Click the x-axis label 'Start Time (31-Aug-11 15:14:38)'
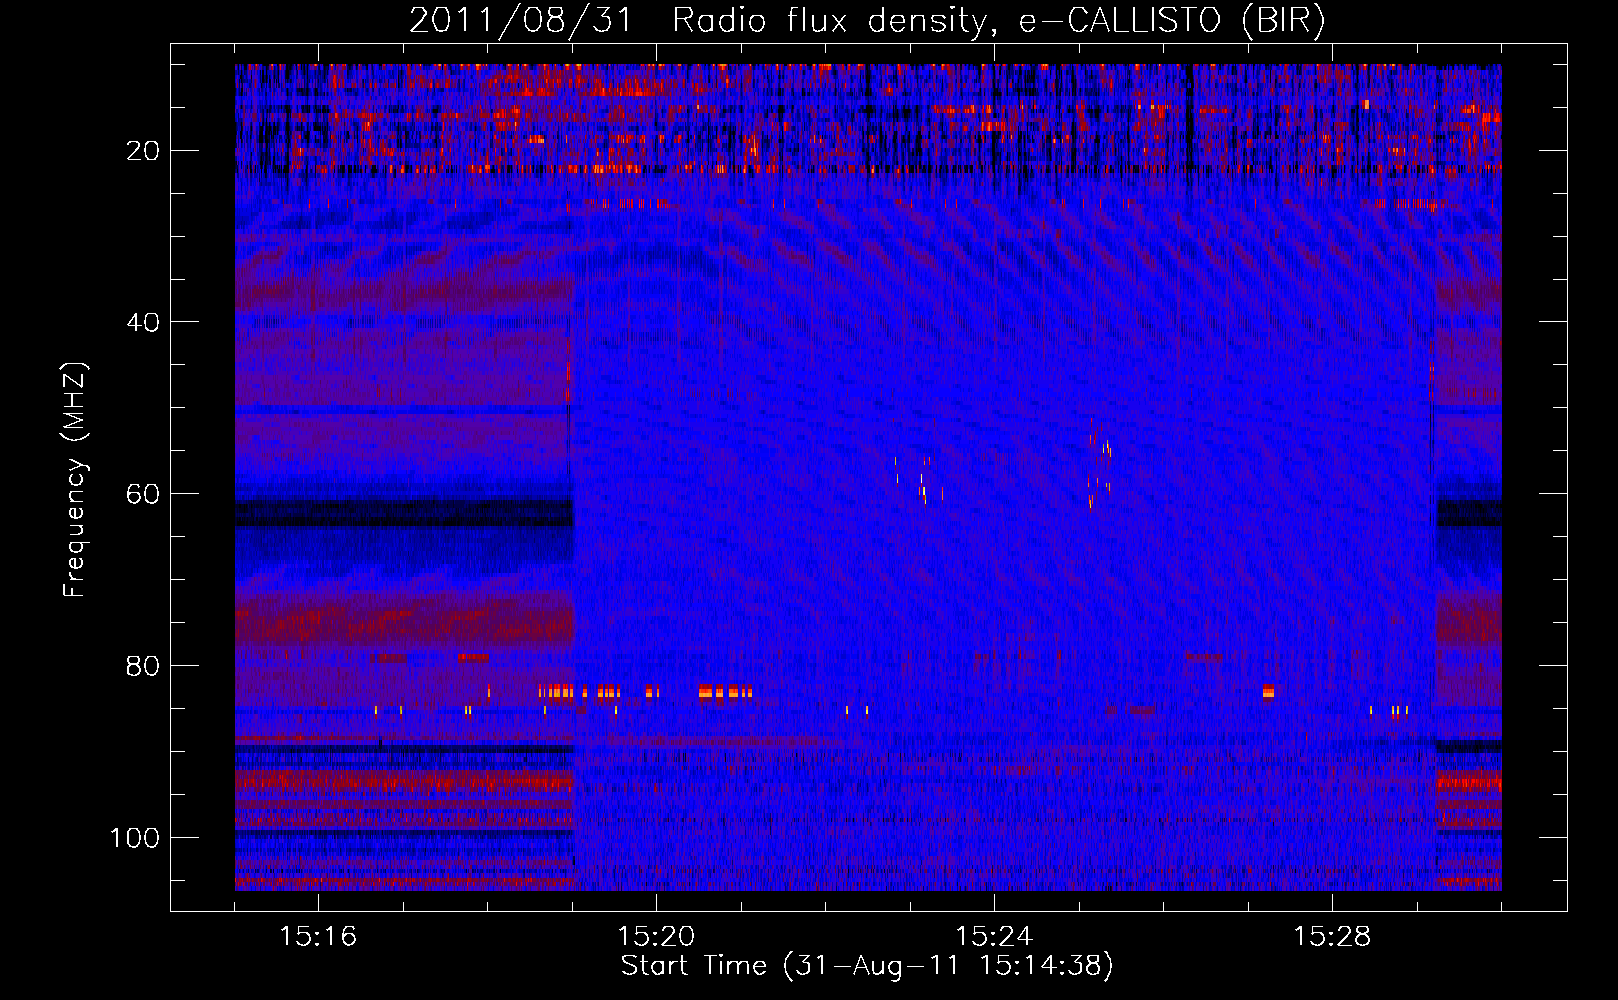Image resolution: width=1618 pixels, height=1000 pixels. coord(867,966)
